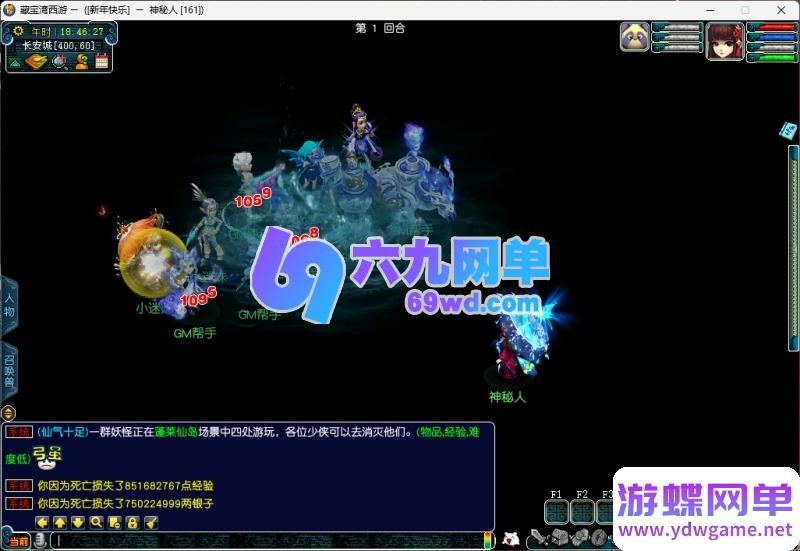
Task: Click the sun day-time icon beside 午时
Action: 18,31
